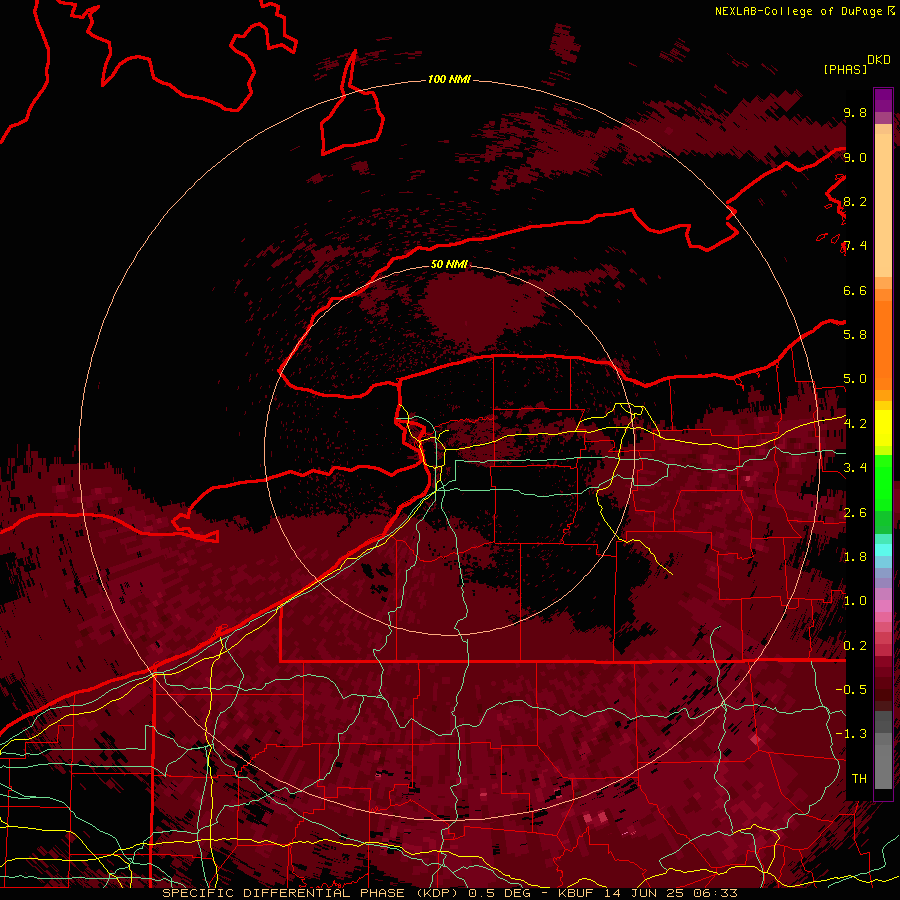900x900 pixels.
Task: Click the 8.2 value on color scale
Action: [x=855, y=201]
